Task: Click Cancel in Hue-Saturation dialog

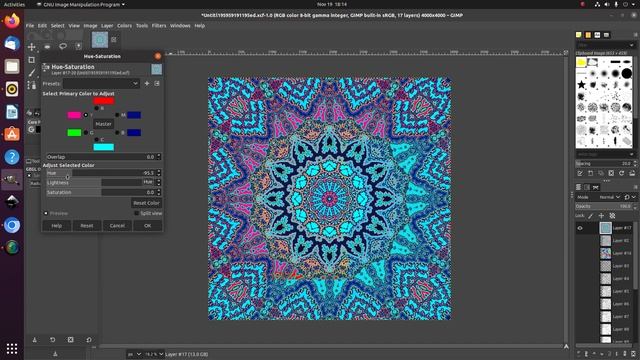Action: (117, 225)
